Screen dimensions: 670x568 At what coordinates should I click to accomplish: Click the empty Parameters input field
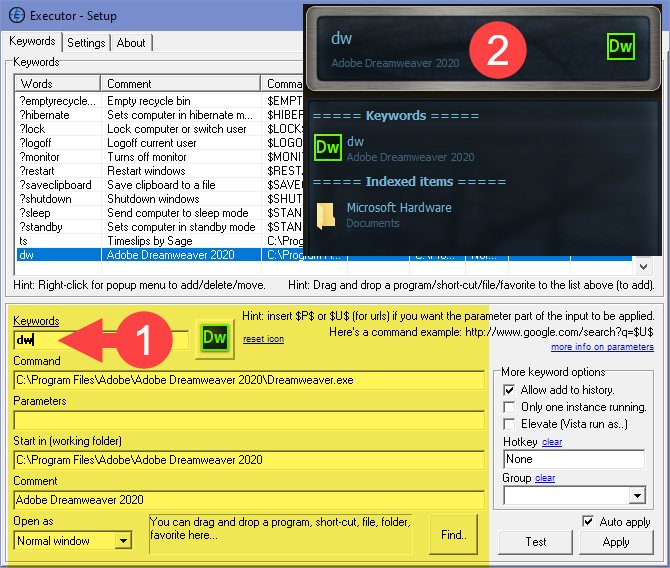249,420
